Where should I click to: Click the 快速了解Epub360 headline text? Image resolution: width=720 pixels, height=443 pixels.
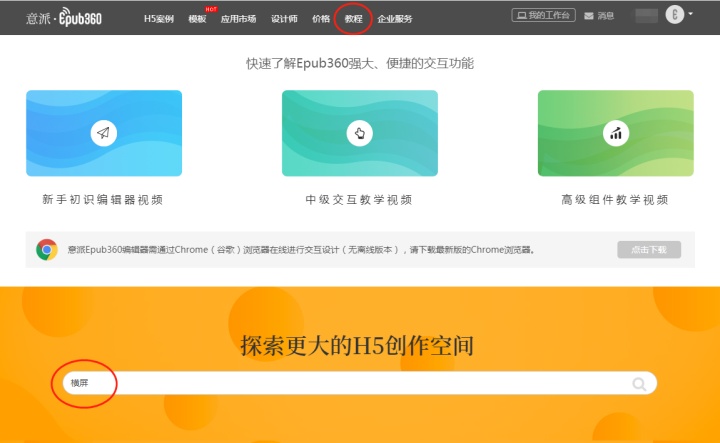(360, 63)
